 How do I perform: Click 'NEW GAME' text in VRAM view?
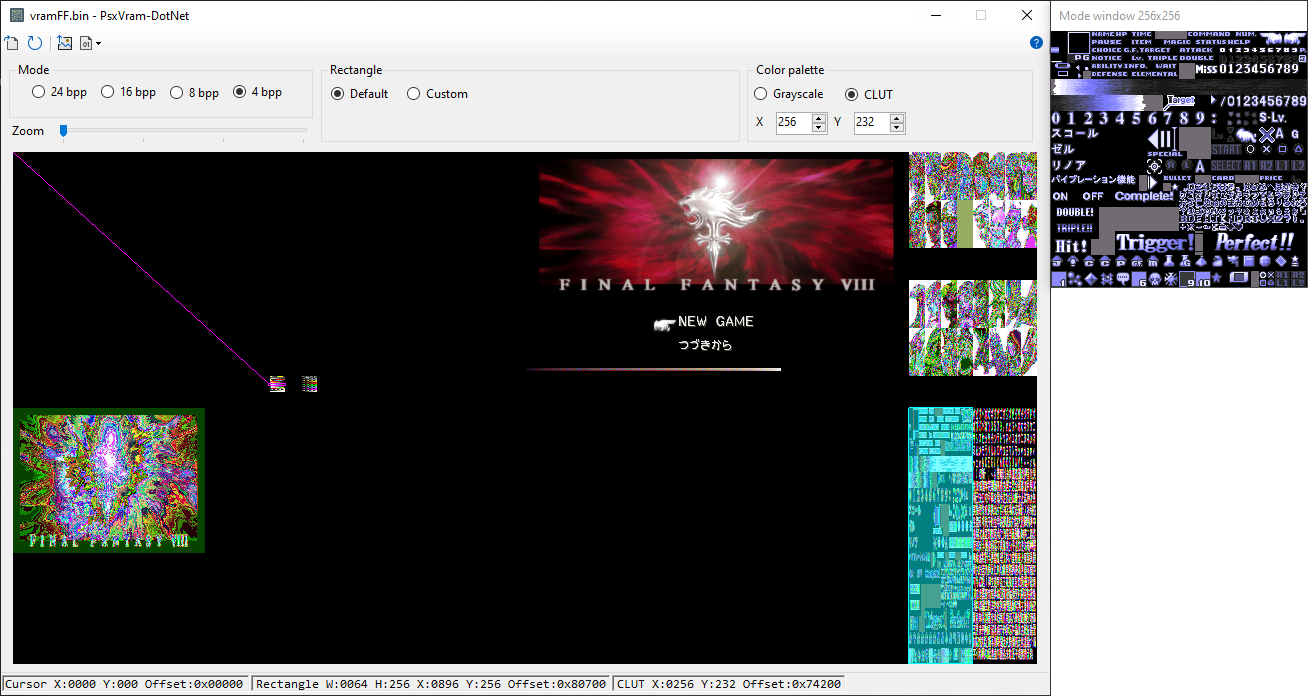716,321
